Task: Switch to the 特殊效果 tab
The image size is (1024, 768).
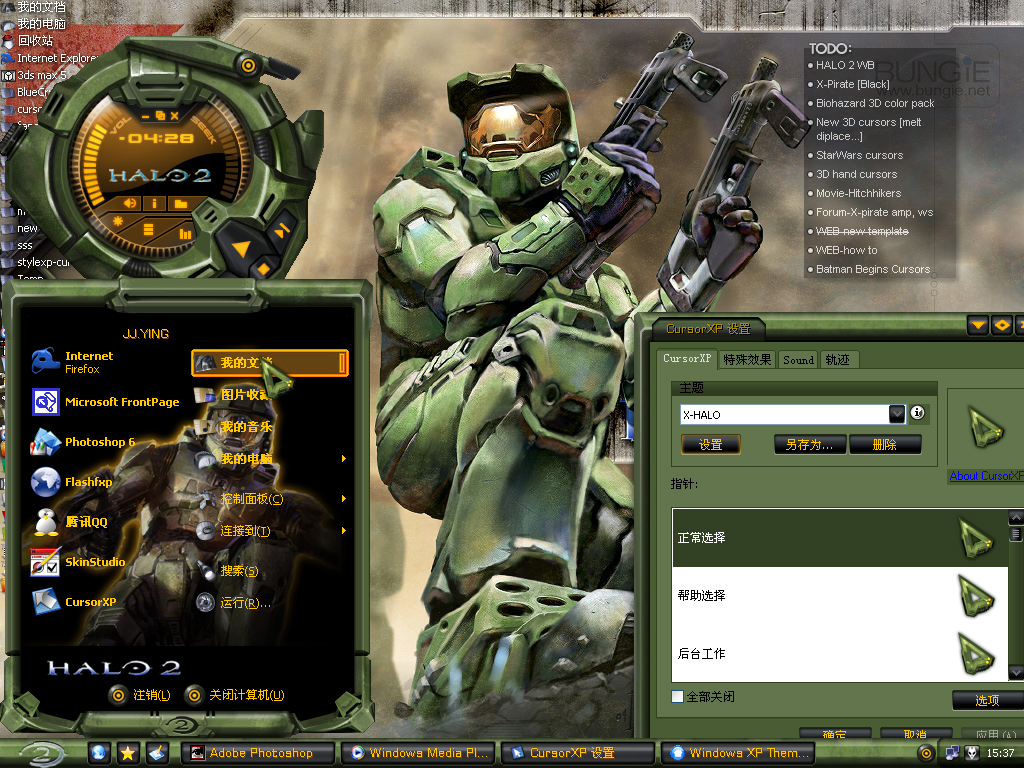Action: (747, 360)
